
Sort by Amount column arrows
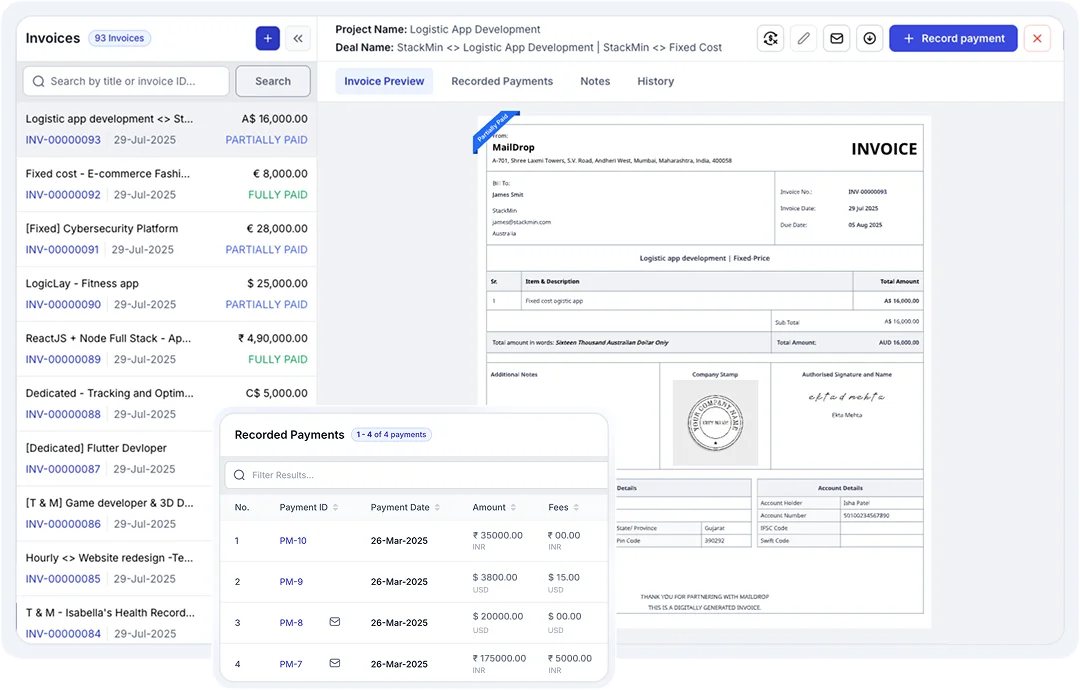[513, 508]
